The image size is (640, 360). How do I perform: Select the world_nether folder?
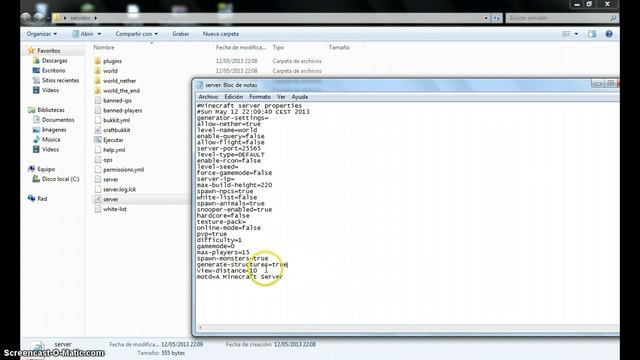(119, 81)
